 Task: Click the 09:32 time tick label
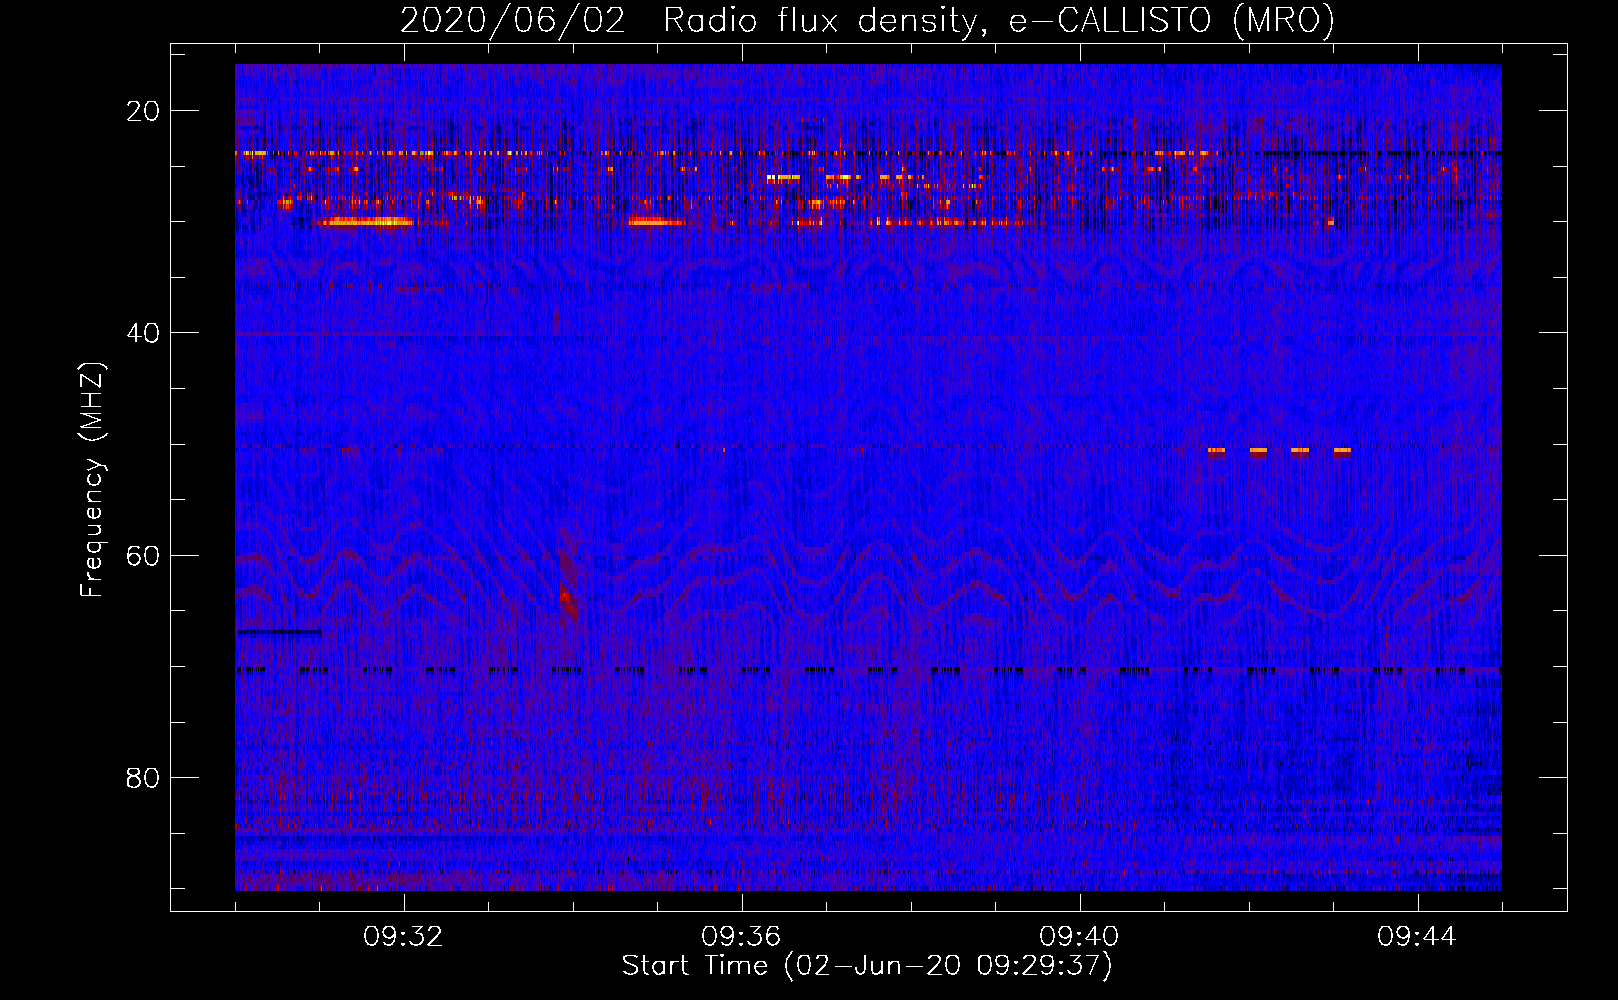coord(403,937)
